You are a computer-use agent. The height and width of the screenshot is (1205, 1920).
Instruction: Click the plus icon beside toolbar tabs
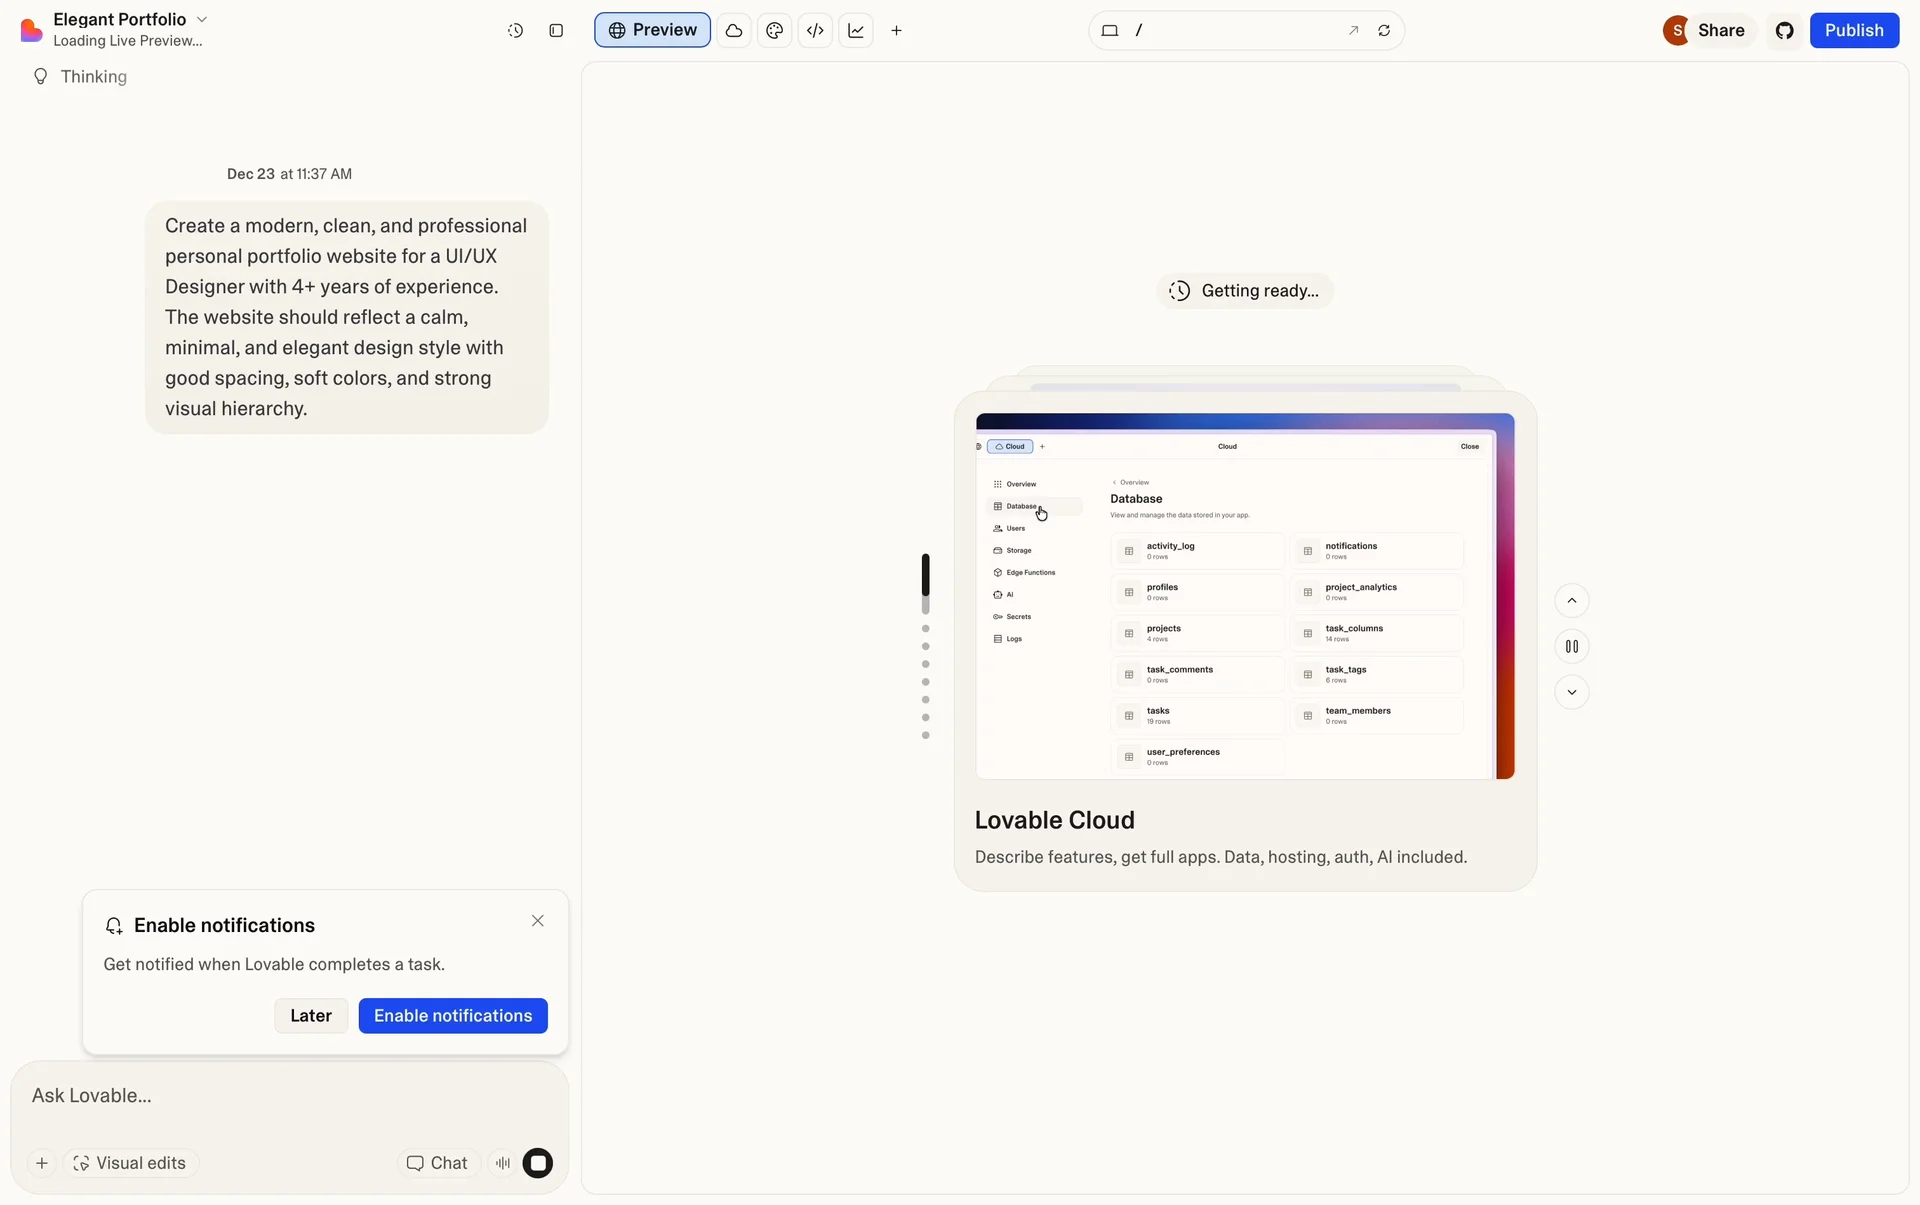[896, 31]
